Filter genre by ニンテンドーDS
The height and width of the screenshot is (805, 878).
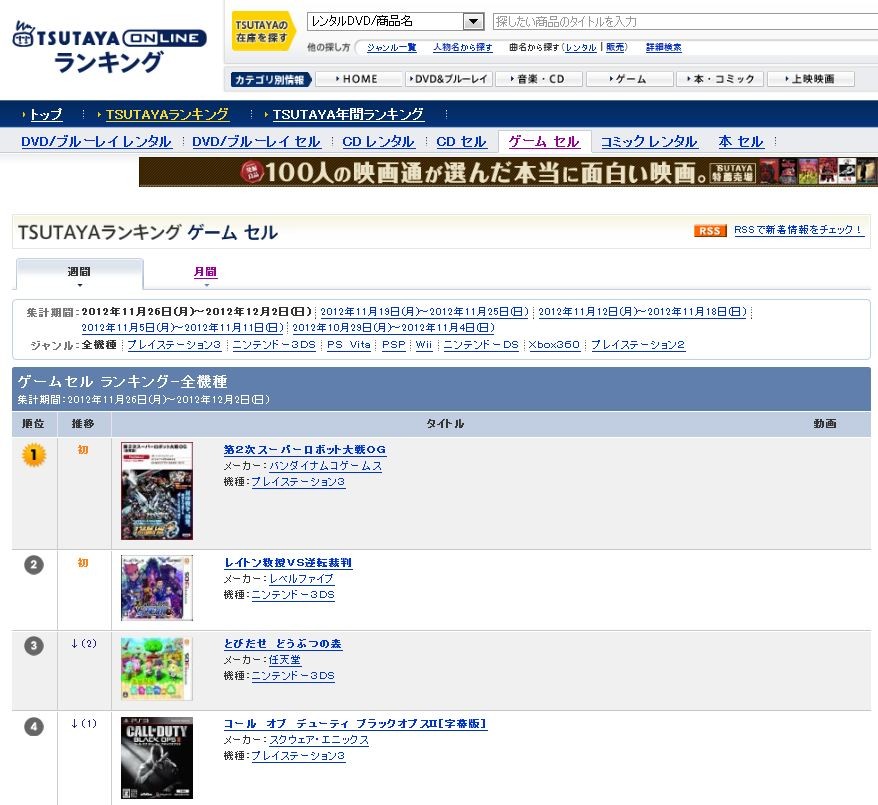pyautogui.click(x=482, y=345)
